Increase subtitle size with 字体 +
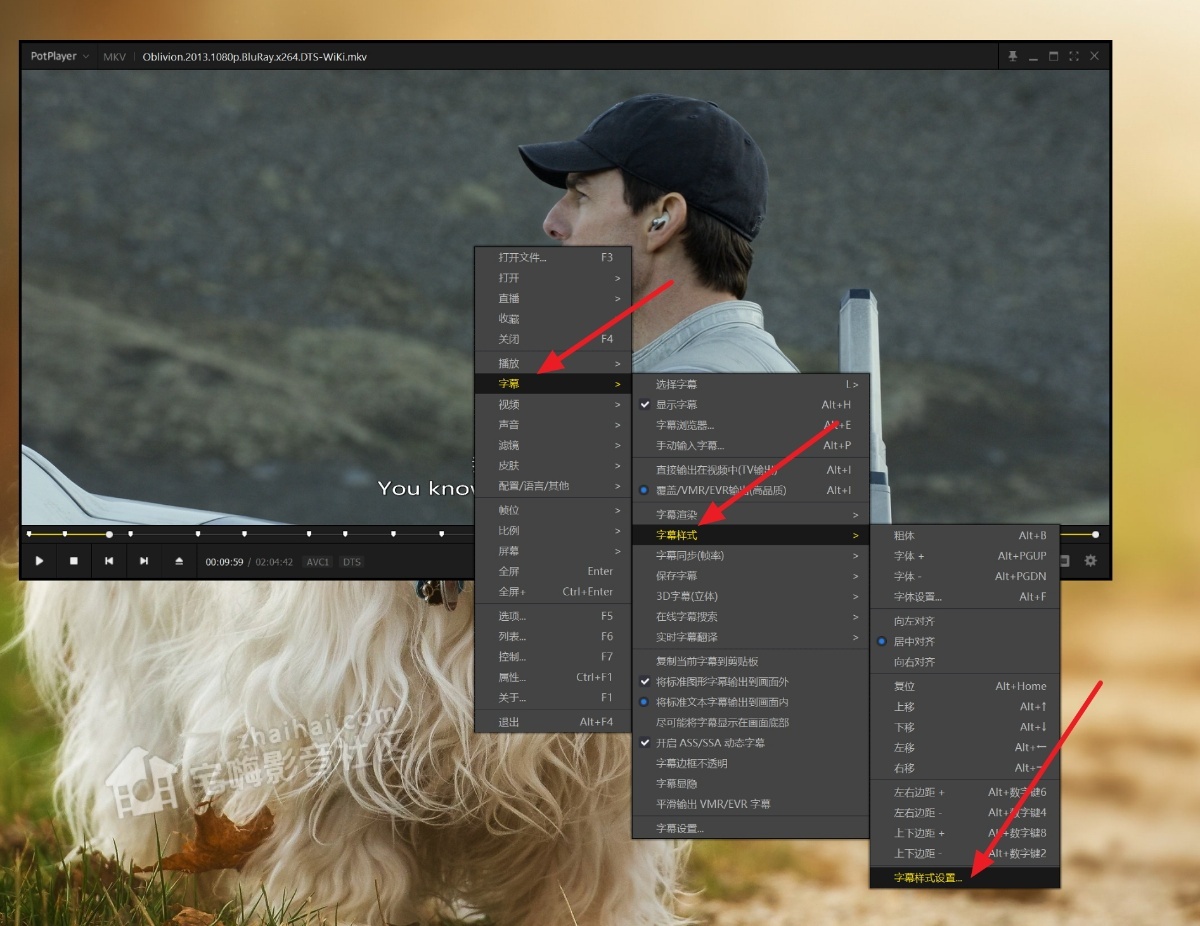The width and height of the screenshot is (1200, 926). 965,556
